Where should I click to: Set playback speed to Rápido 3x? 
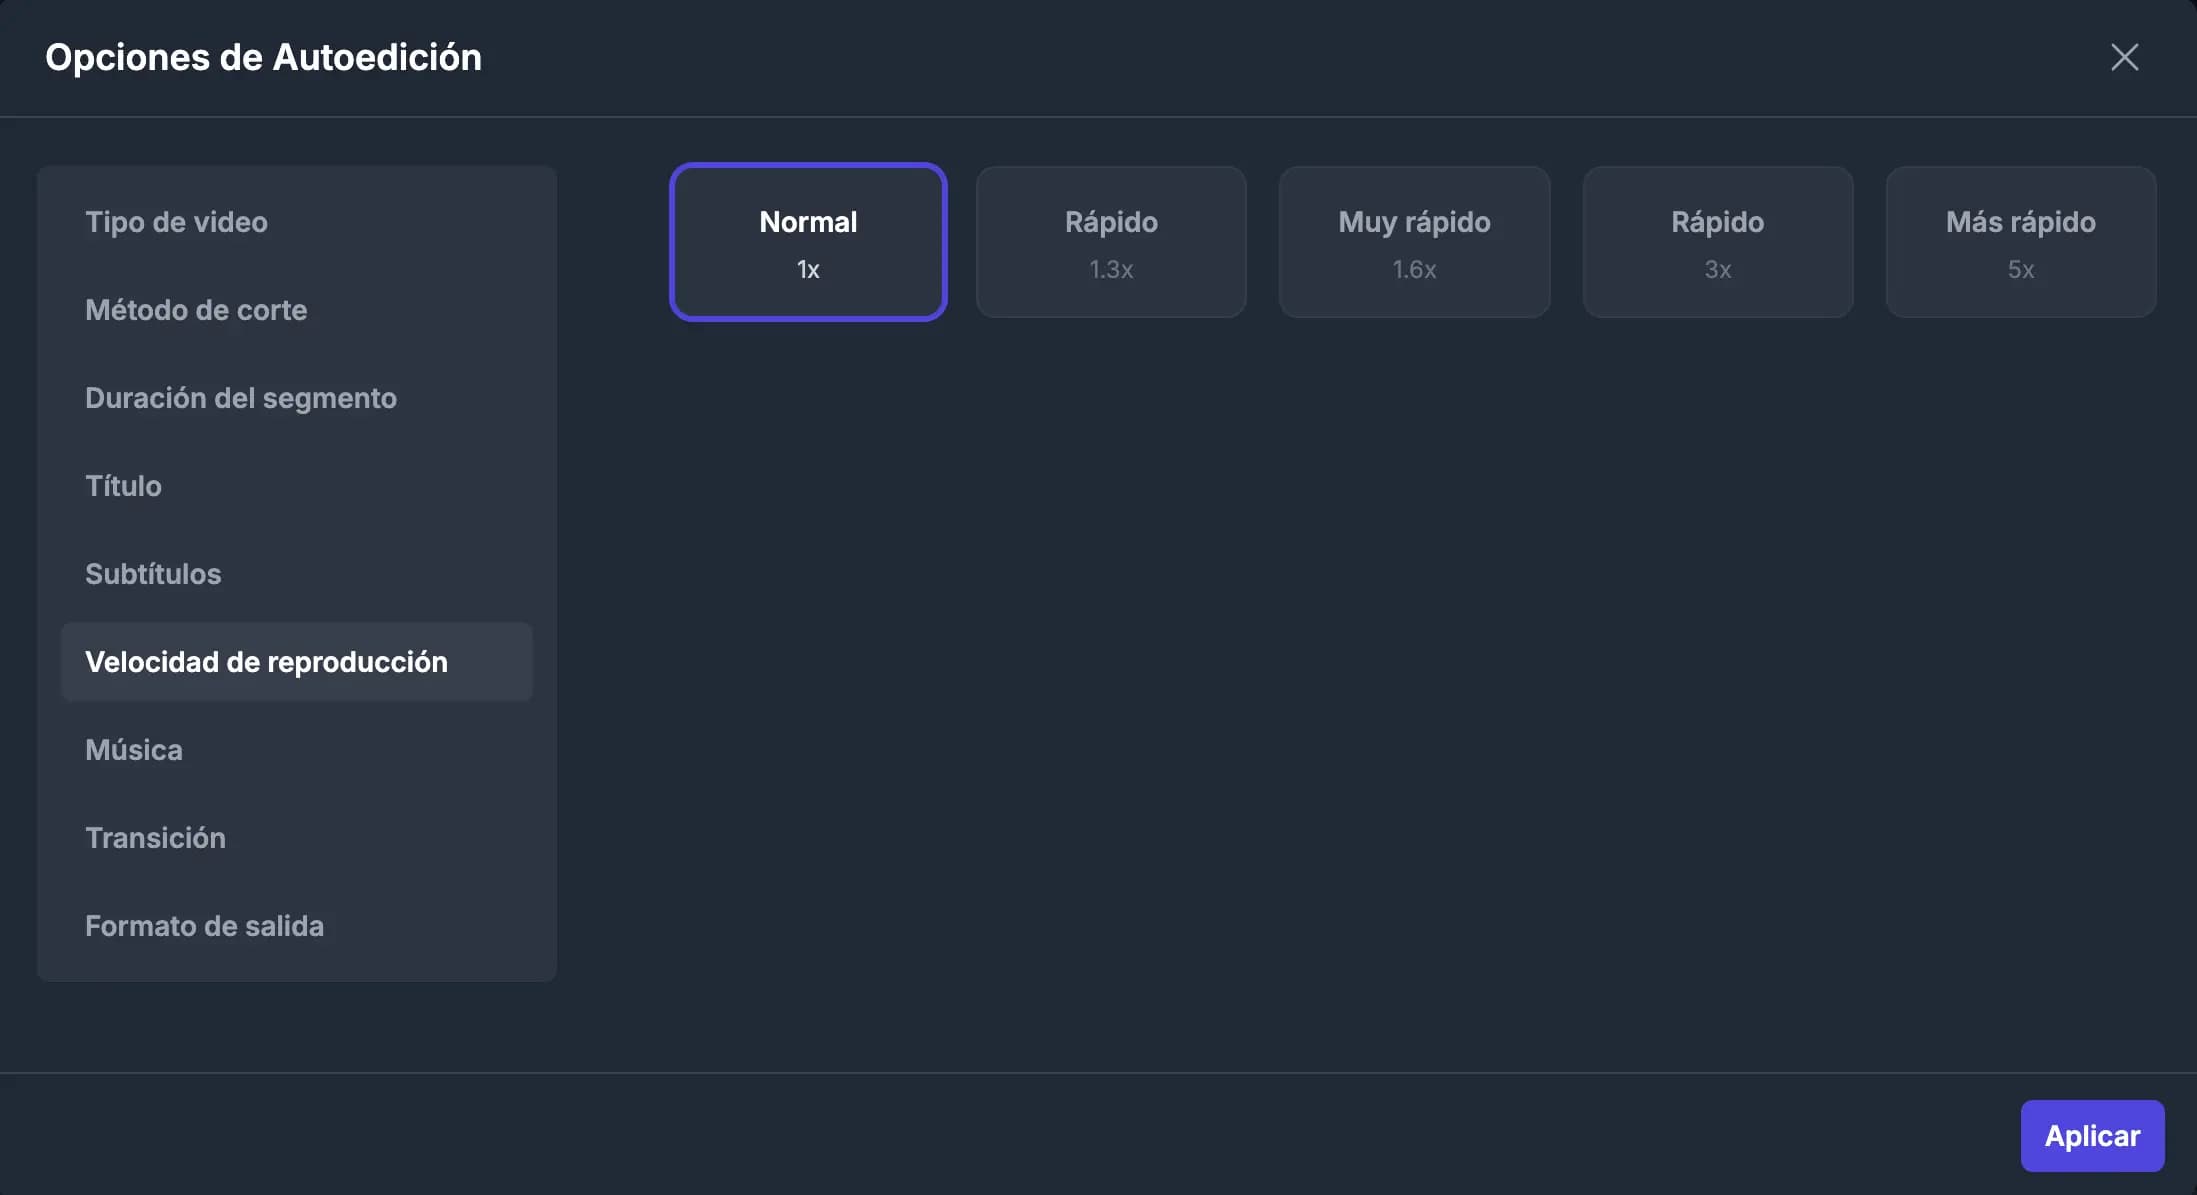[x=1717, y=241]
